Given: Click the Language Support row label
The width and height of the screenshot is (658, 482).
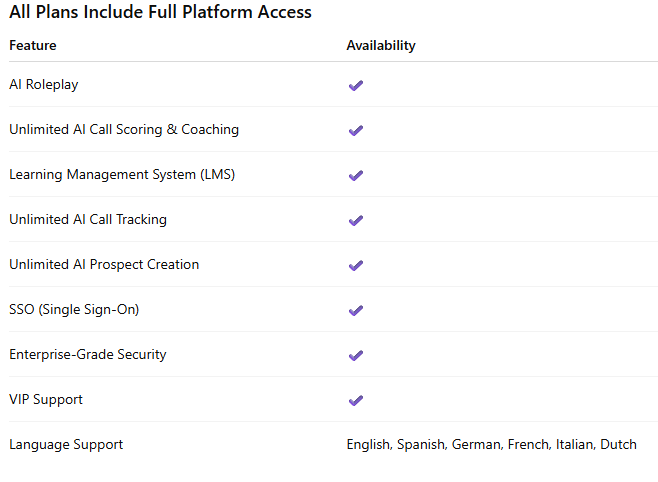Looking at the screenshot, I should 66,444.
